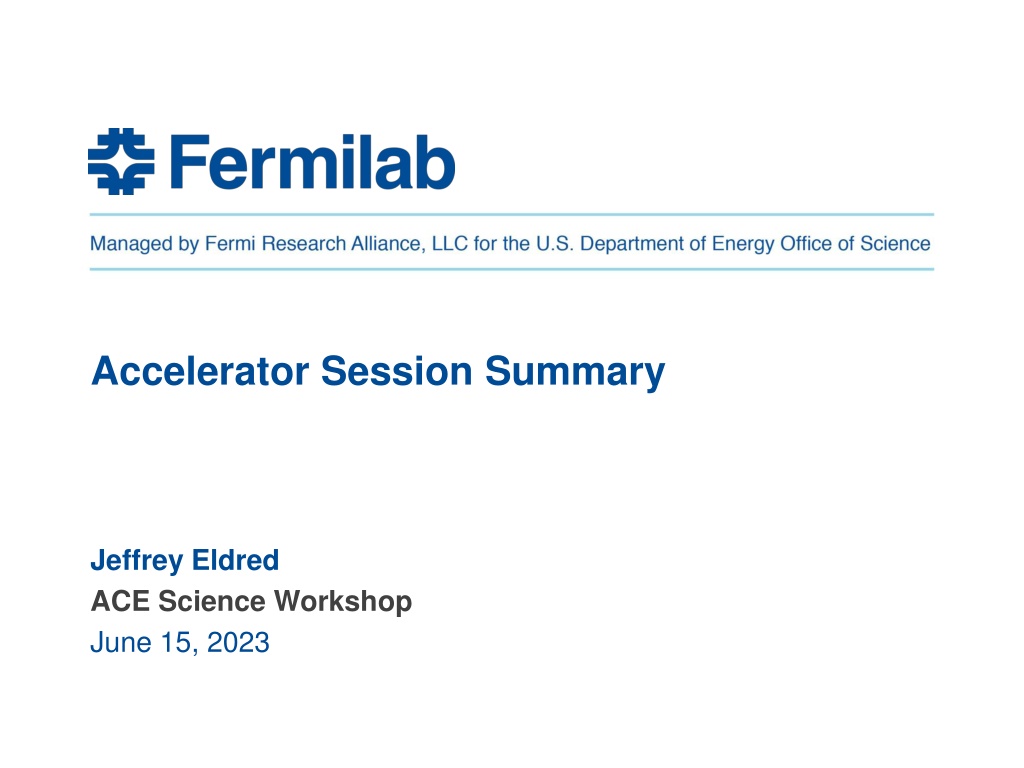Click the author name Jeffrey Eldred
Image resolution: width=1024 pixels, height=768 pixels.
tap(185, 561)
